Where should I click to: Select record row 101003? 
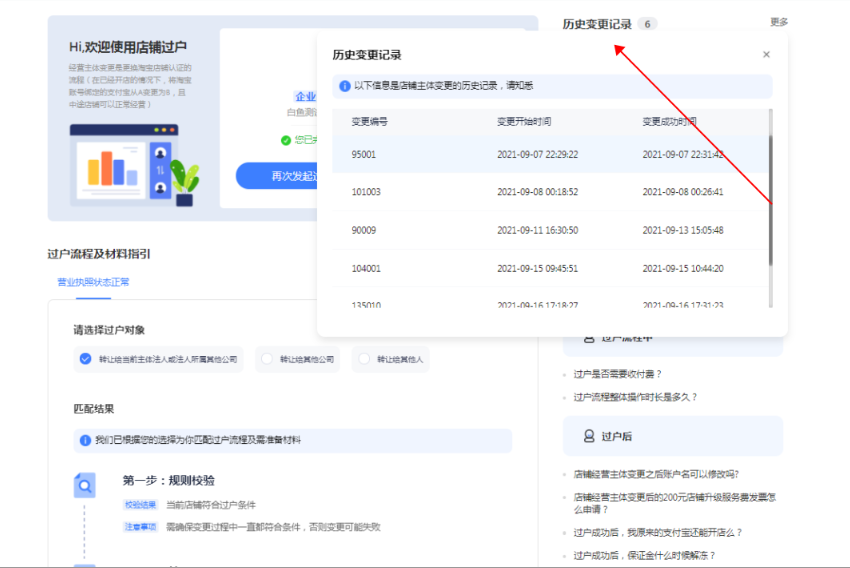(x=551, y=192)
